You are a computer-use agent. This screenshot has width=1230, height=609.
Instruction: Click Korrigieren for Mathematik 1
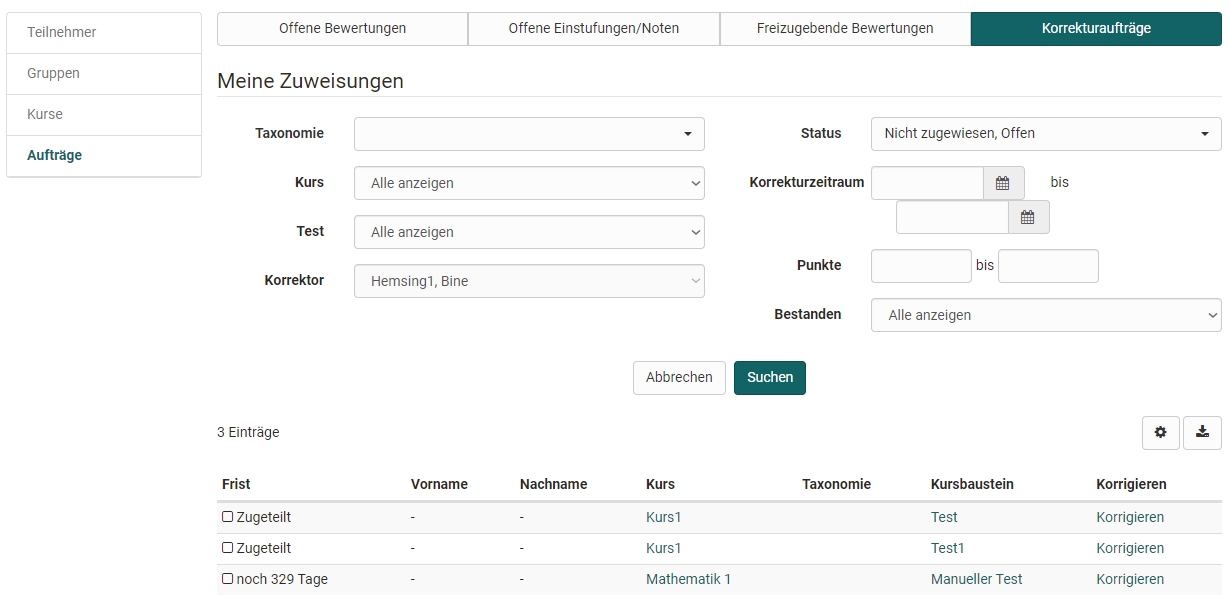click(x=1130, y=578)
